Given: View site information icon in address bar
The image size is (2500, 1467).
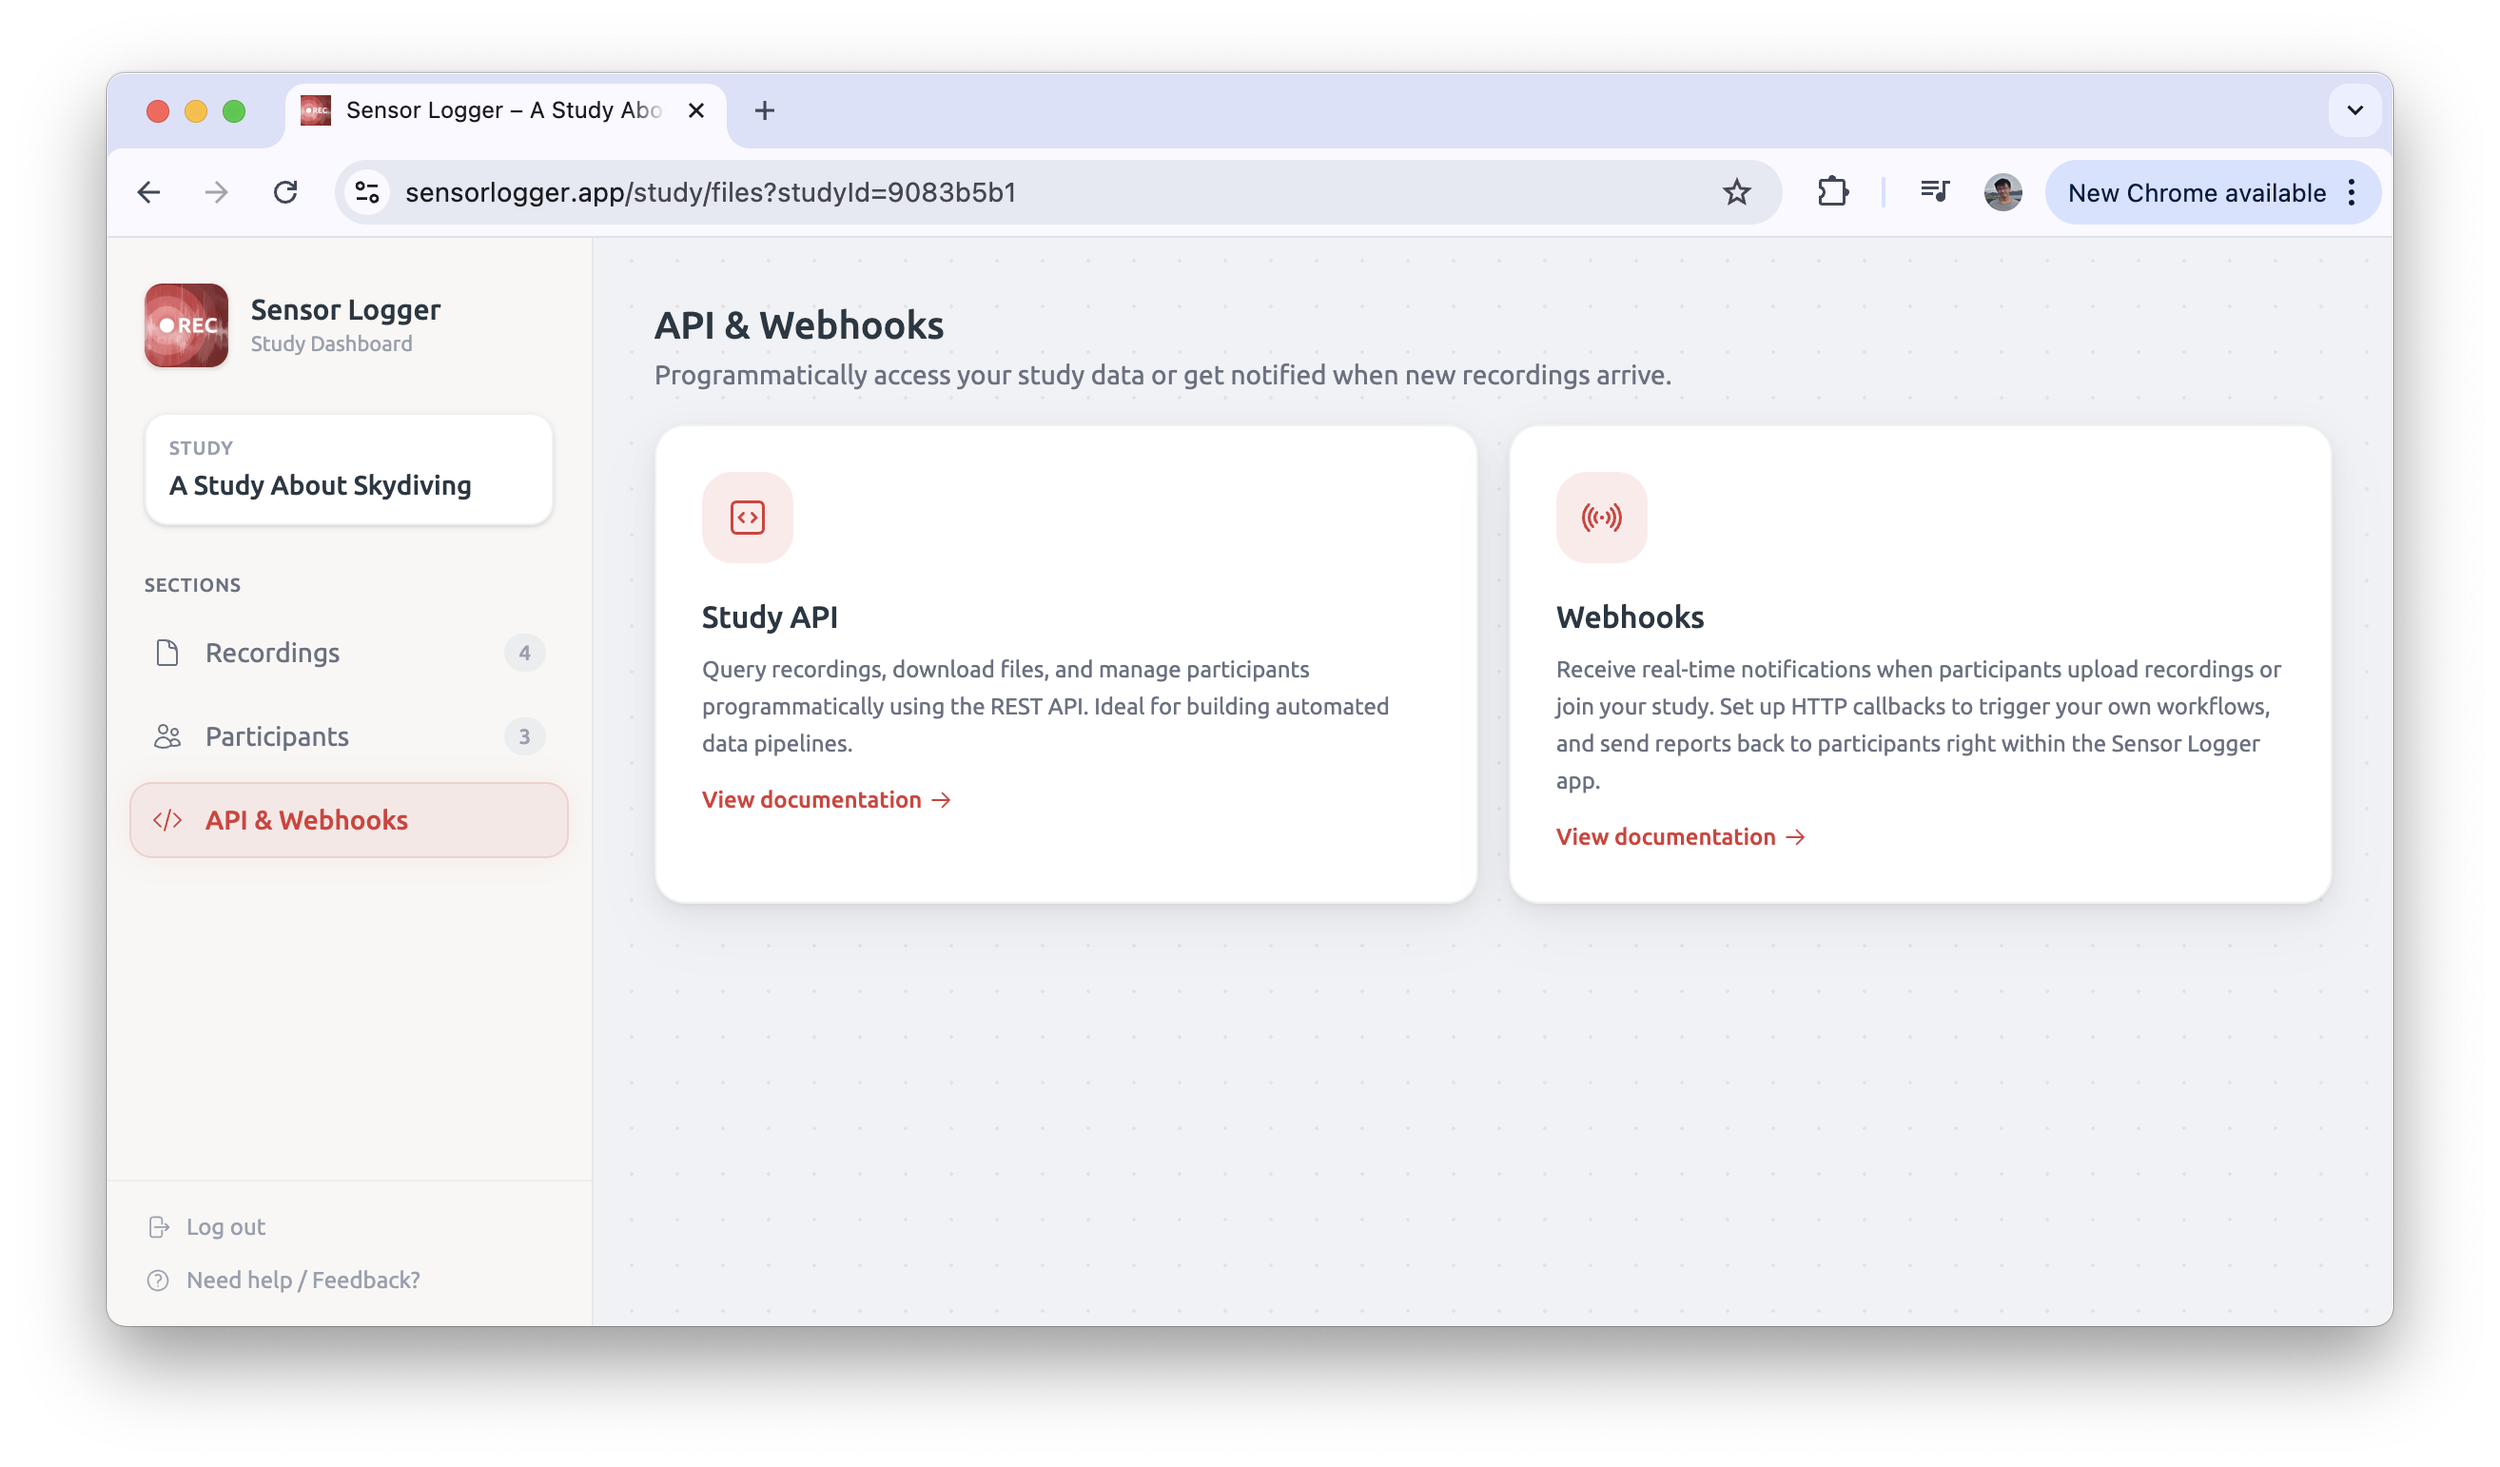Looking at the screenshot, I should point(367,192).
